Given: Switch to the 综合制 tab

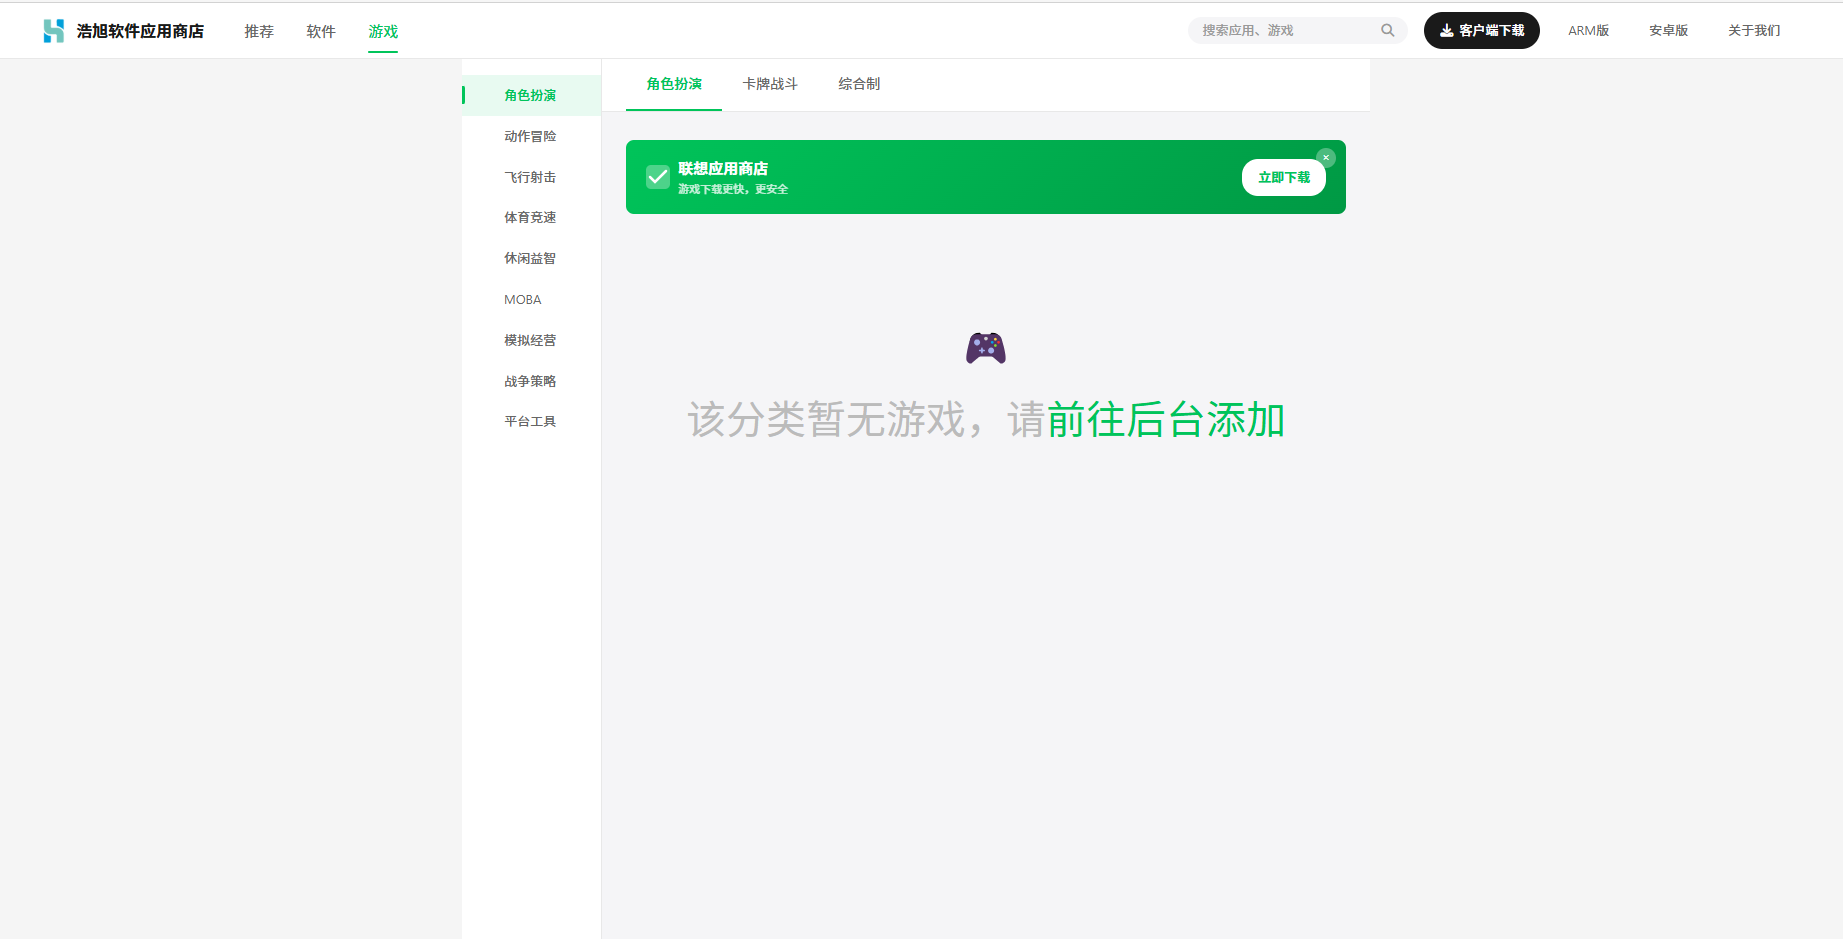Looking at the screenshot, I should pyautogui.click(x=859, y=84).
